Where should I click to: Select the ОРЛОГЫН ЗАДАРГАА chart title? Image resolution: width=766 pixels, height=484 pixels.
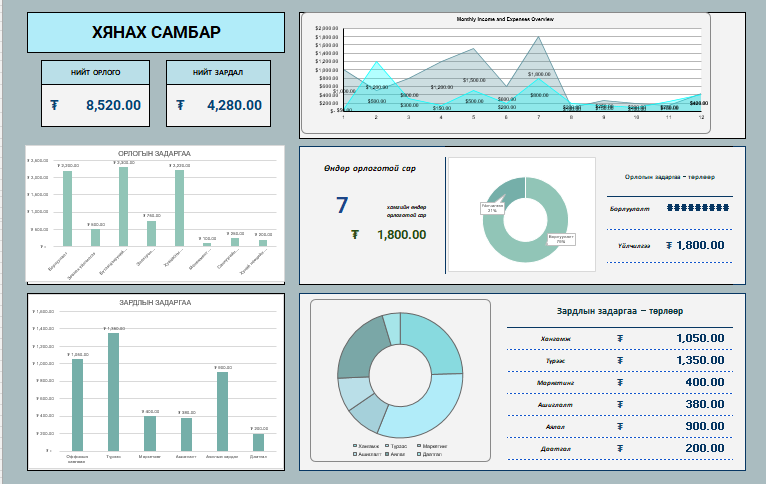coord(154,153)
